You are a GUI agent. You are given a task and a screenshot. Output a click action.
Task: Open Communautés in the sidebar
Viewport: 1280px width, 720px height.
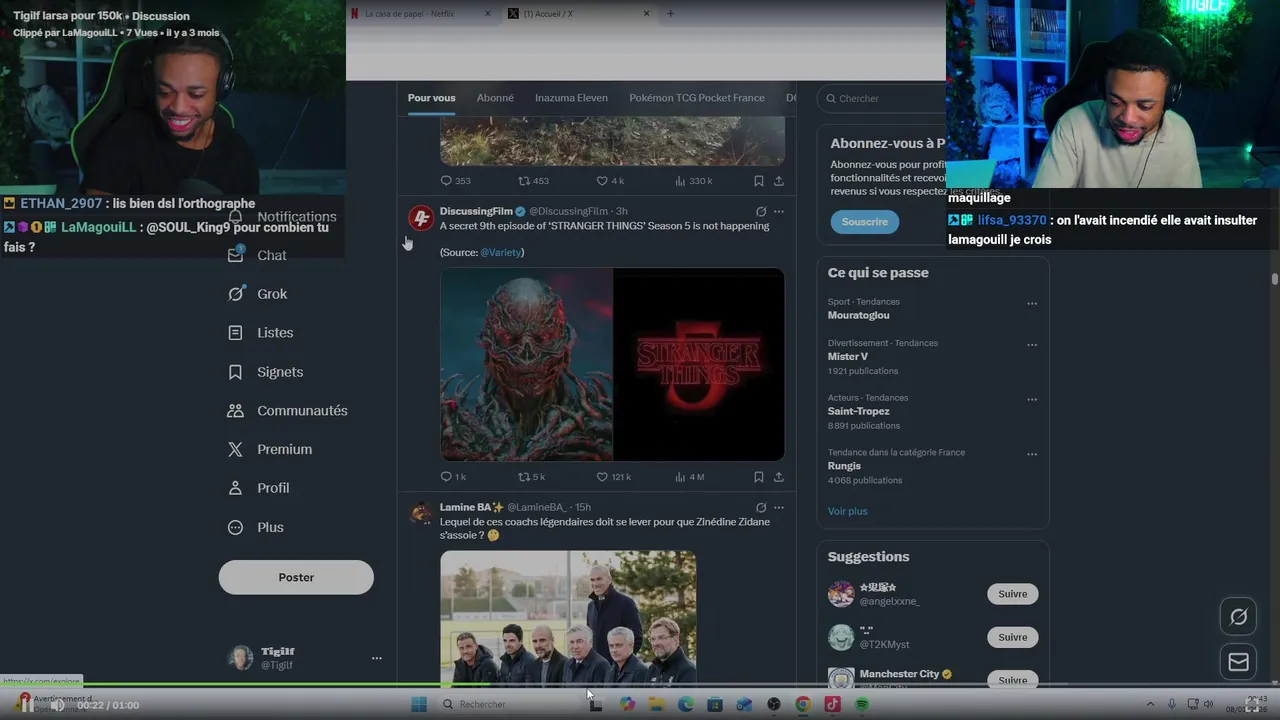click(x=288, y=411)
